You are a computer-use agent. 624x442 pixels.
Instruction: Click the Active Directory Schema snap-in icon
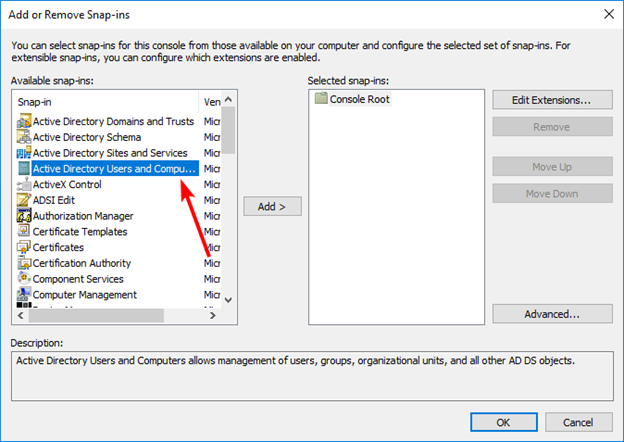pos(24,137)
